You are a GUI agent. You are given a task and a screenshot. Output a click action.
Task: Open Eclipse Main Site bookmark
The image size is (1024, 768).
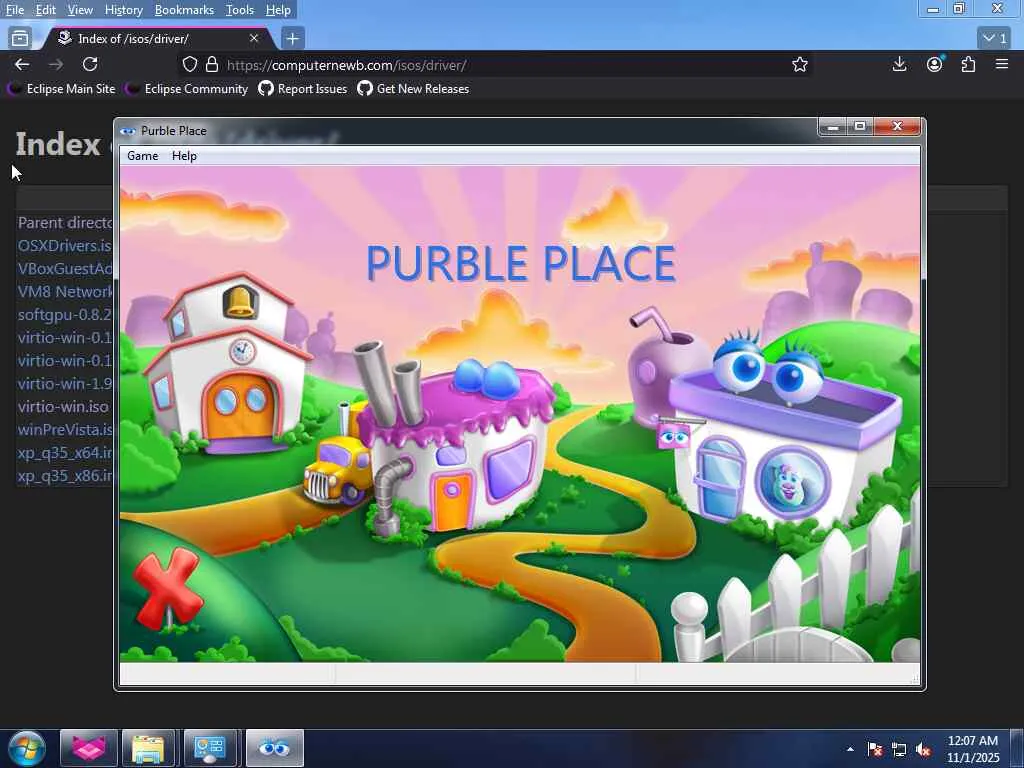[x=61, y=89]
